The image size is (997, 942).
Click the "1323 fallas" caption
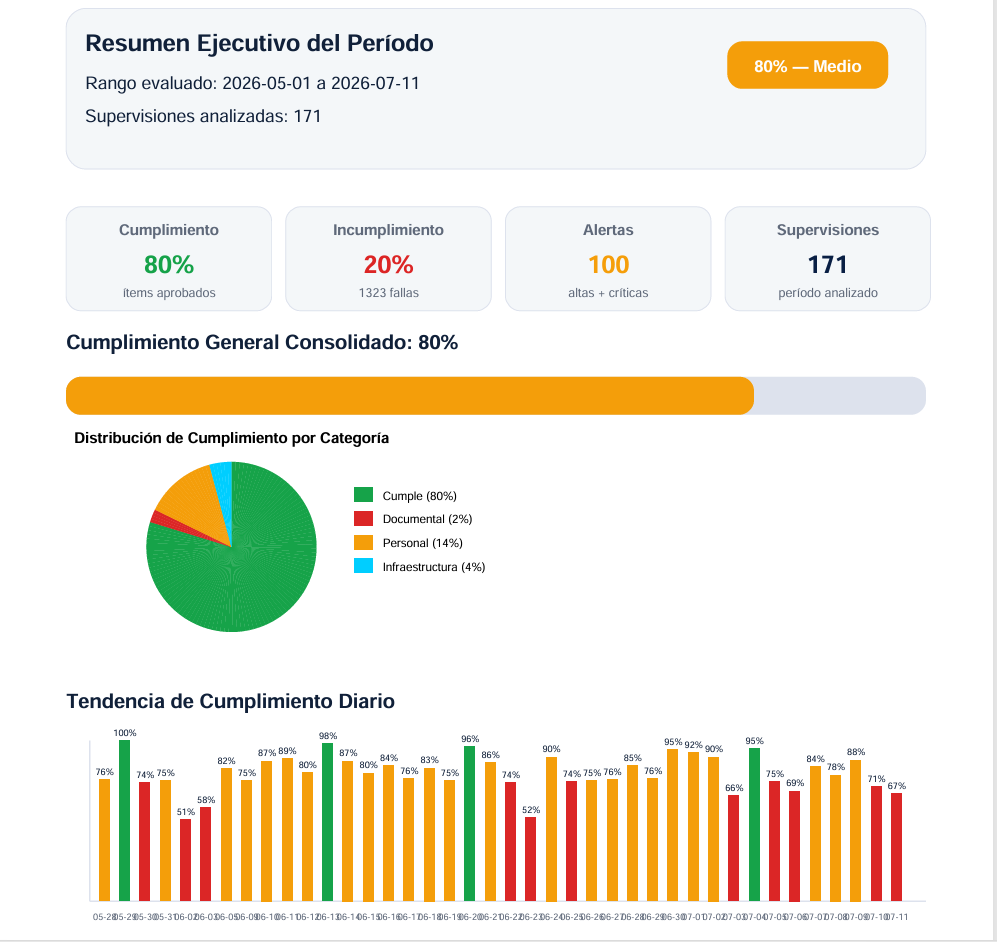tap(388, 293)
